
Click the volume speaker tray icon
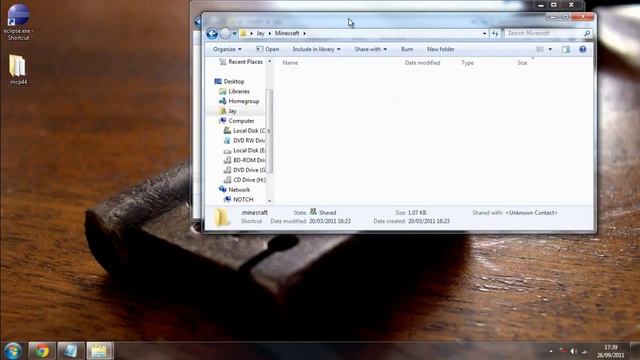coord(573,351)
